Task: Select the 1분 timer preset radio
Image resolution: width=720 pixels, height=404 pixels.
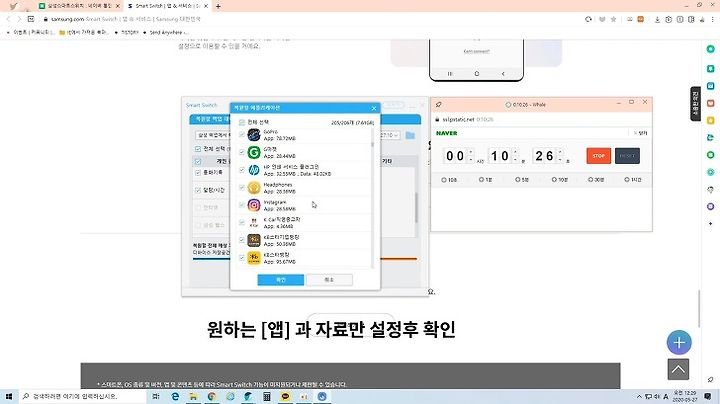Action: [x=481, y=180]
